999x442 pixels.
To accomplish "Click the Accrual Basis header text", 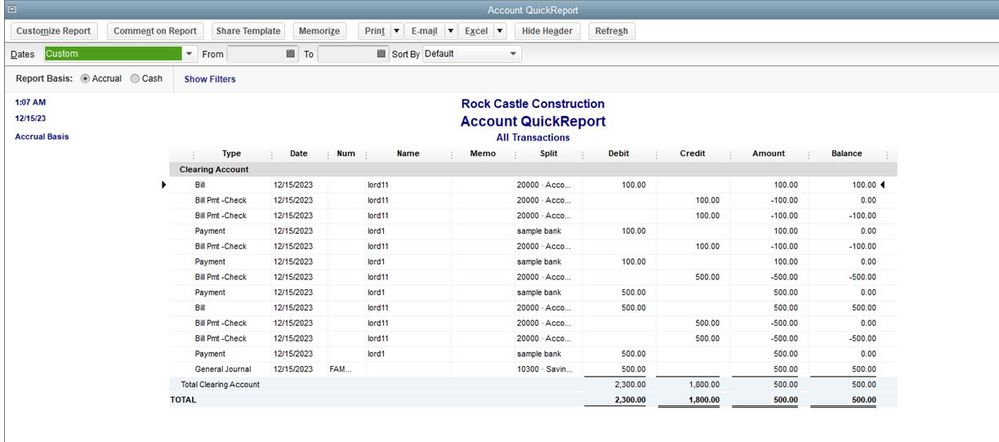I will (42, 136).
